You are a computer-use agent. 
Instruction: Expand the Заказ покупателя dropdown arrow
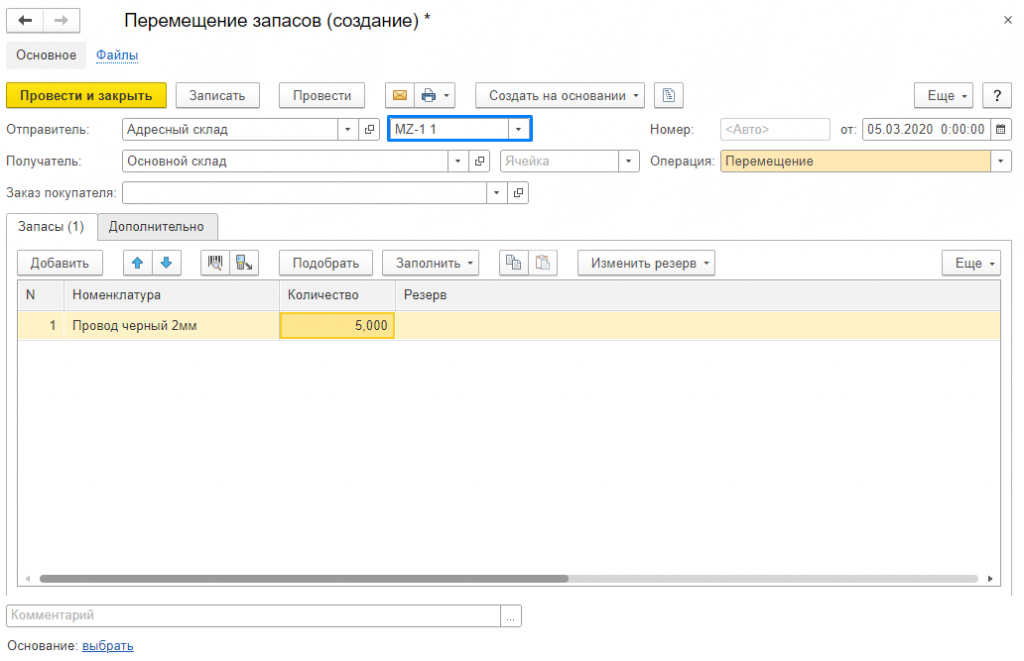click(x=496, y=193)
